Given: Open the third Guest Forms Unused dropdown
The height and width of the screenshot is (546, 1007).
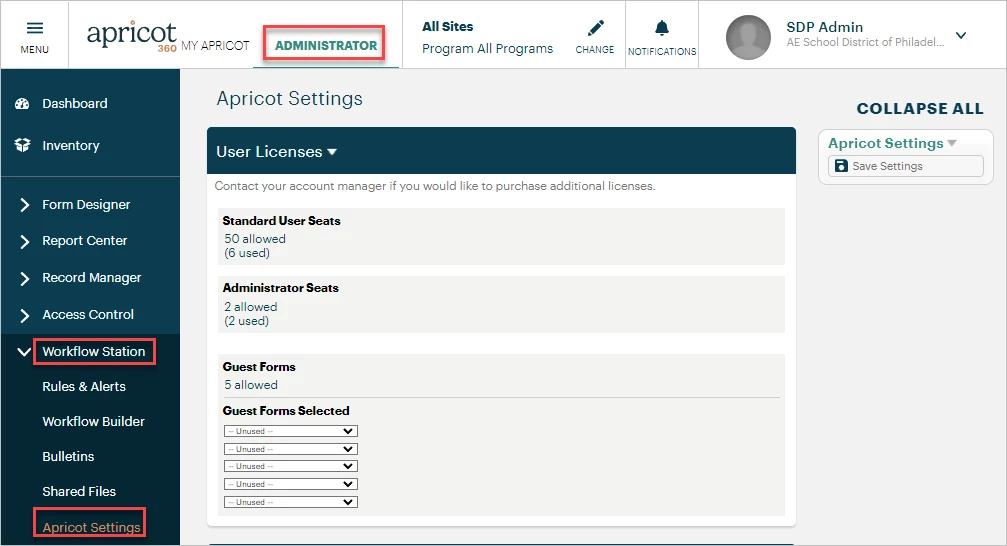Looking at the screenshot, I should 290,466.
